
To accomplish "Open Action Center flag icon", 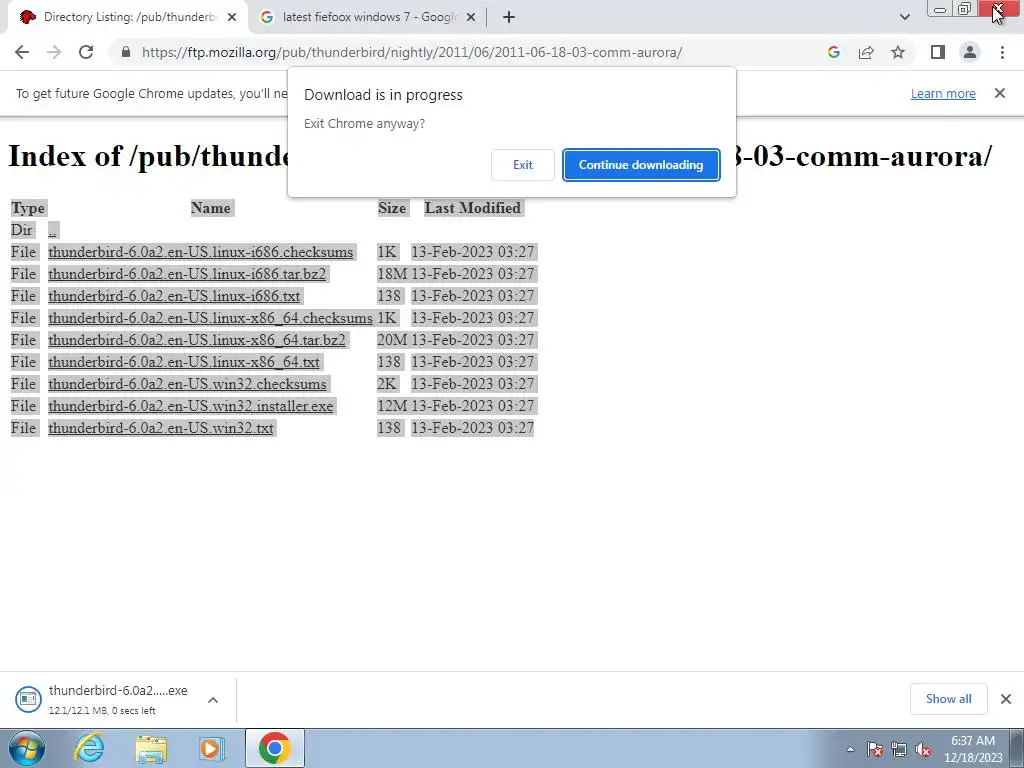I will coord(875,750).
